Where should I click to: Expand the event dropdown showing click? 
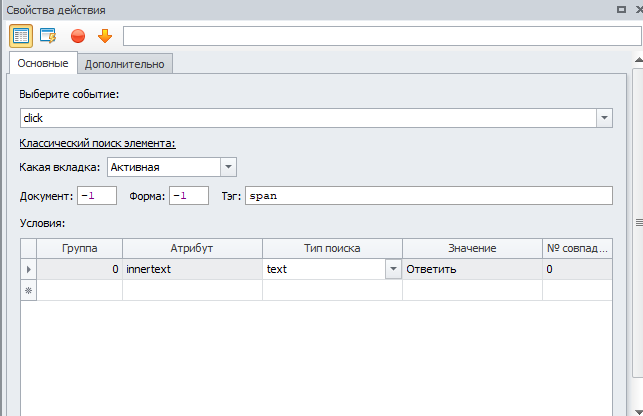click(x=604, y=118)
